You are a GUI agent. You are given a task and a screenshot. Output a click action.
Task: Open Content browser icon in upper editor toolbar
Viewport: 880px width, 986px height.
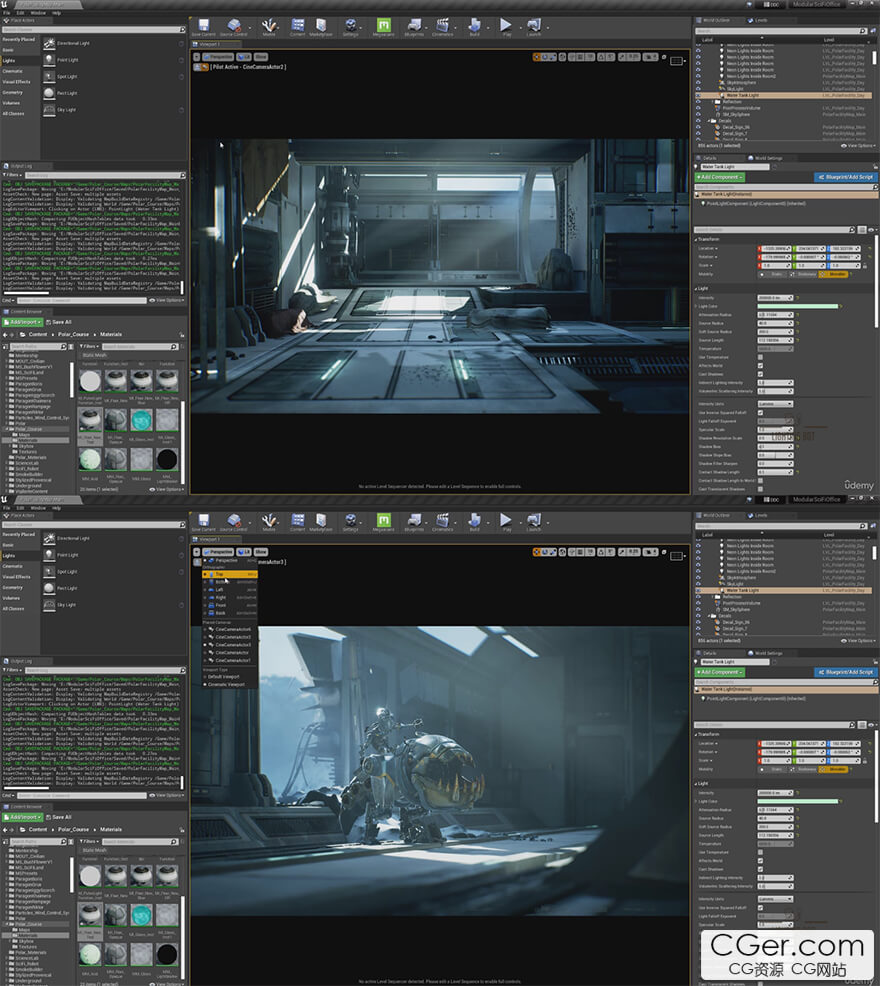point(298,26)
